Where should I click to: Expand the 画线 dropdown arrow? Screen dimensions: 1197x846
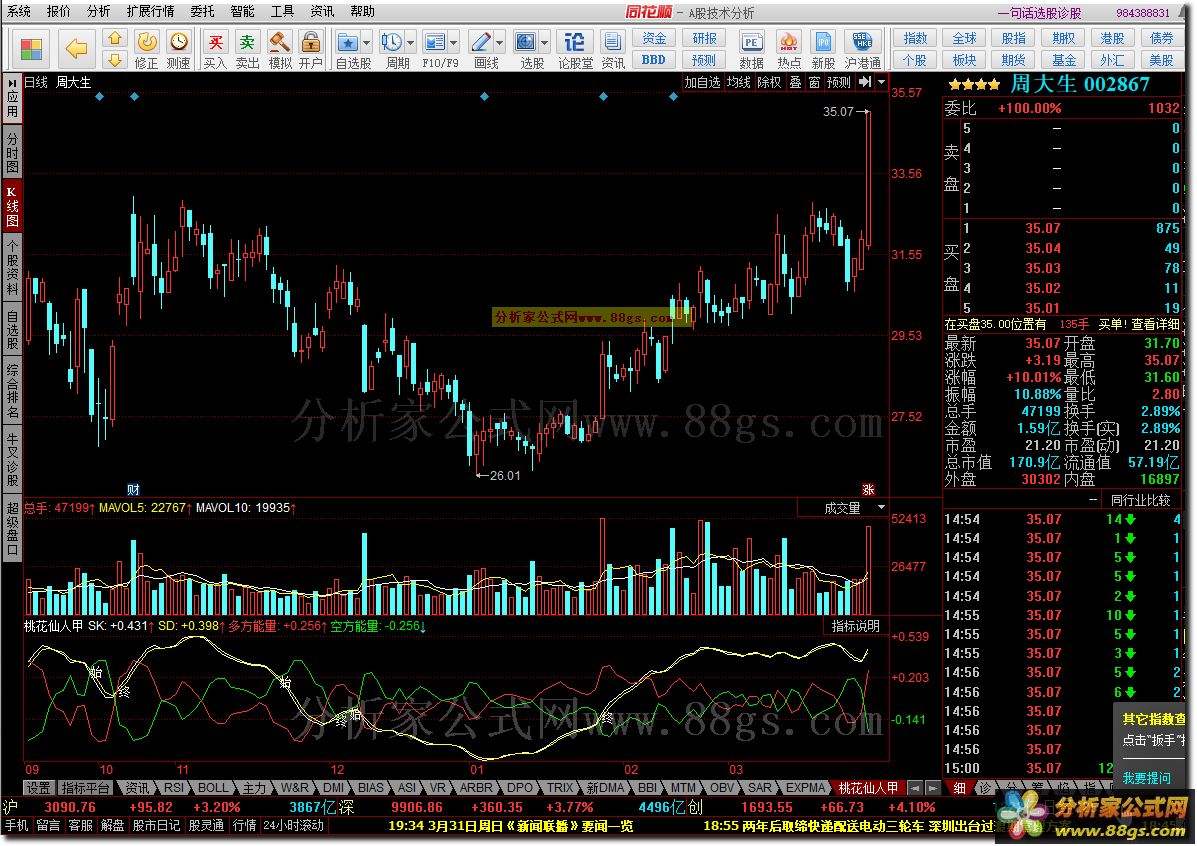[x=499, y=42]
